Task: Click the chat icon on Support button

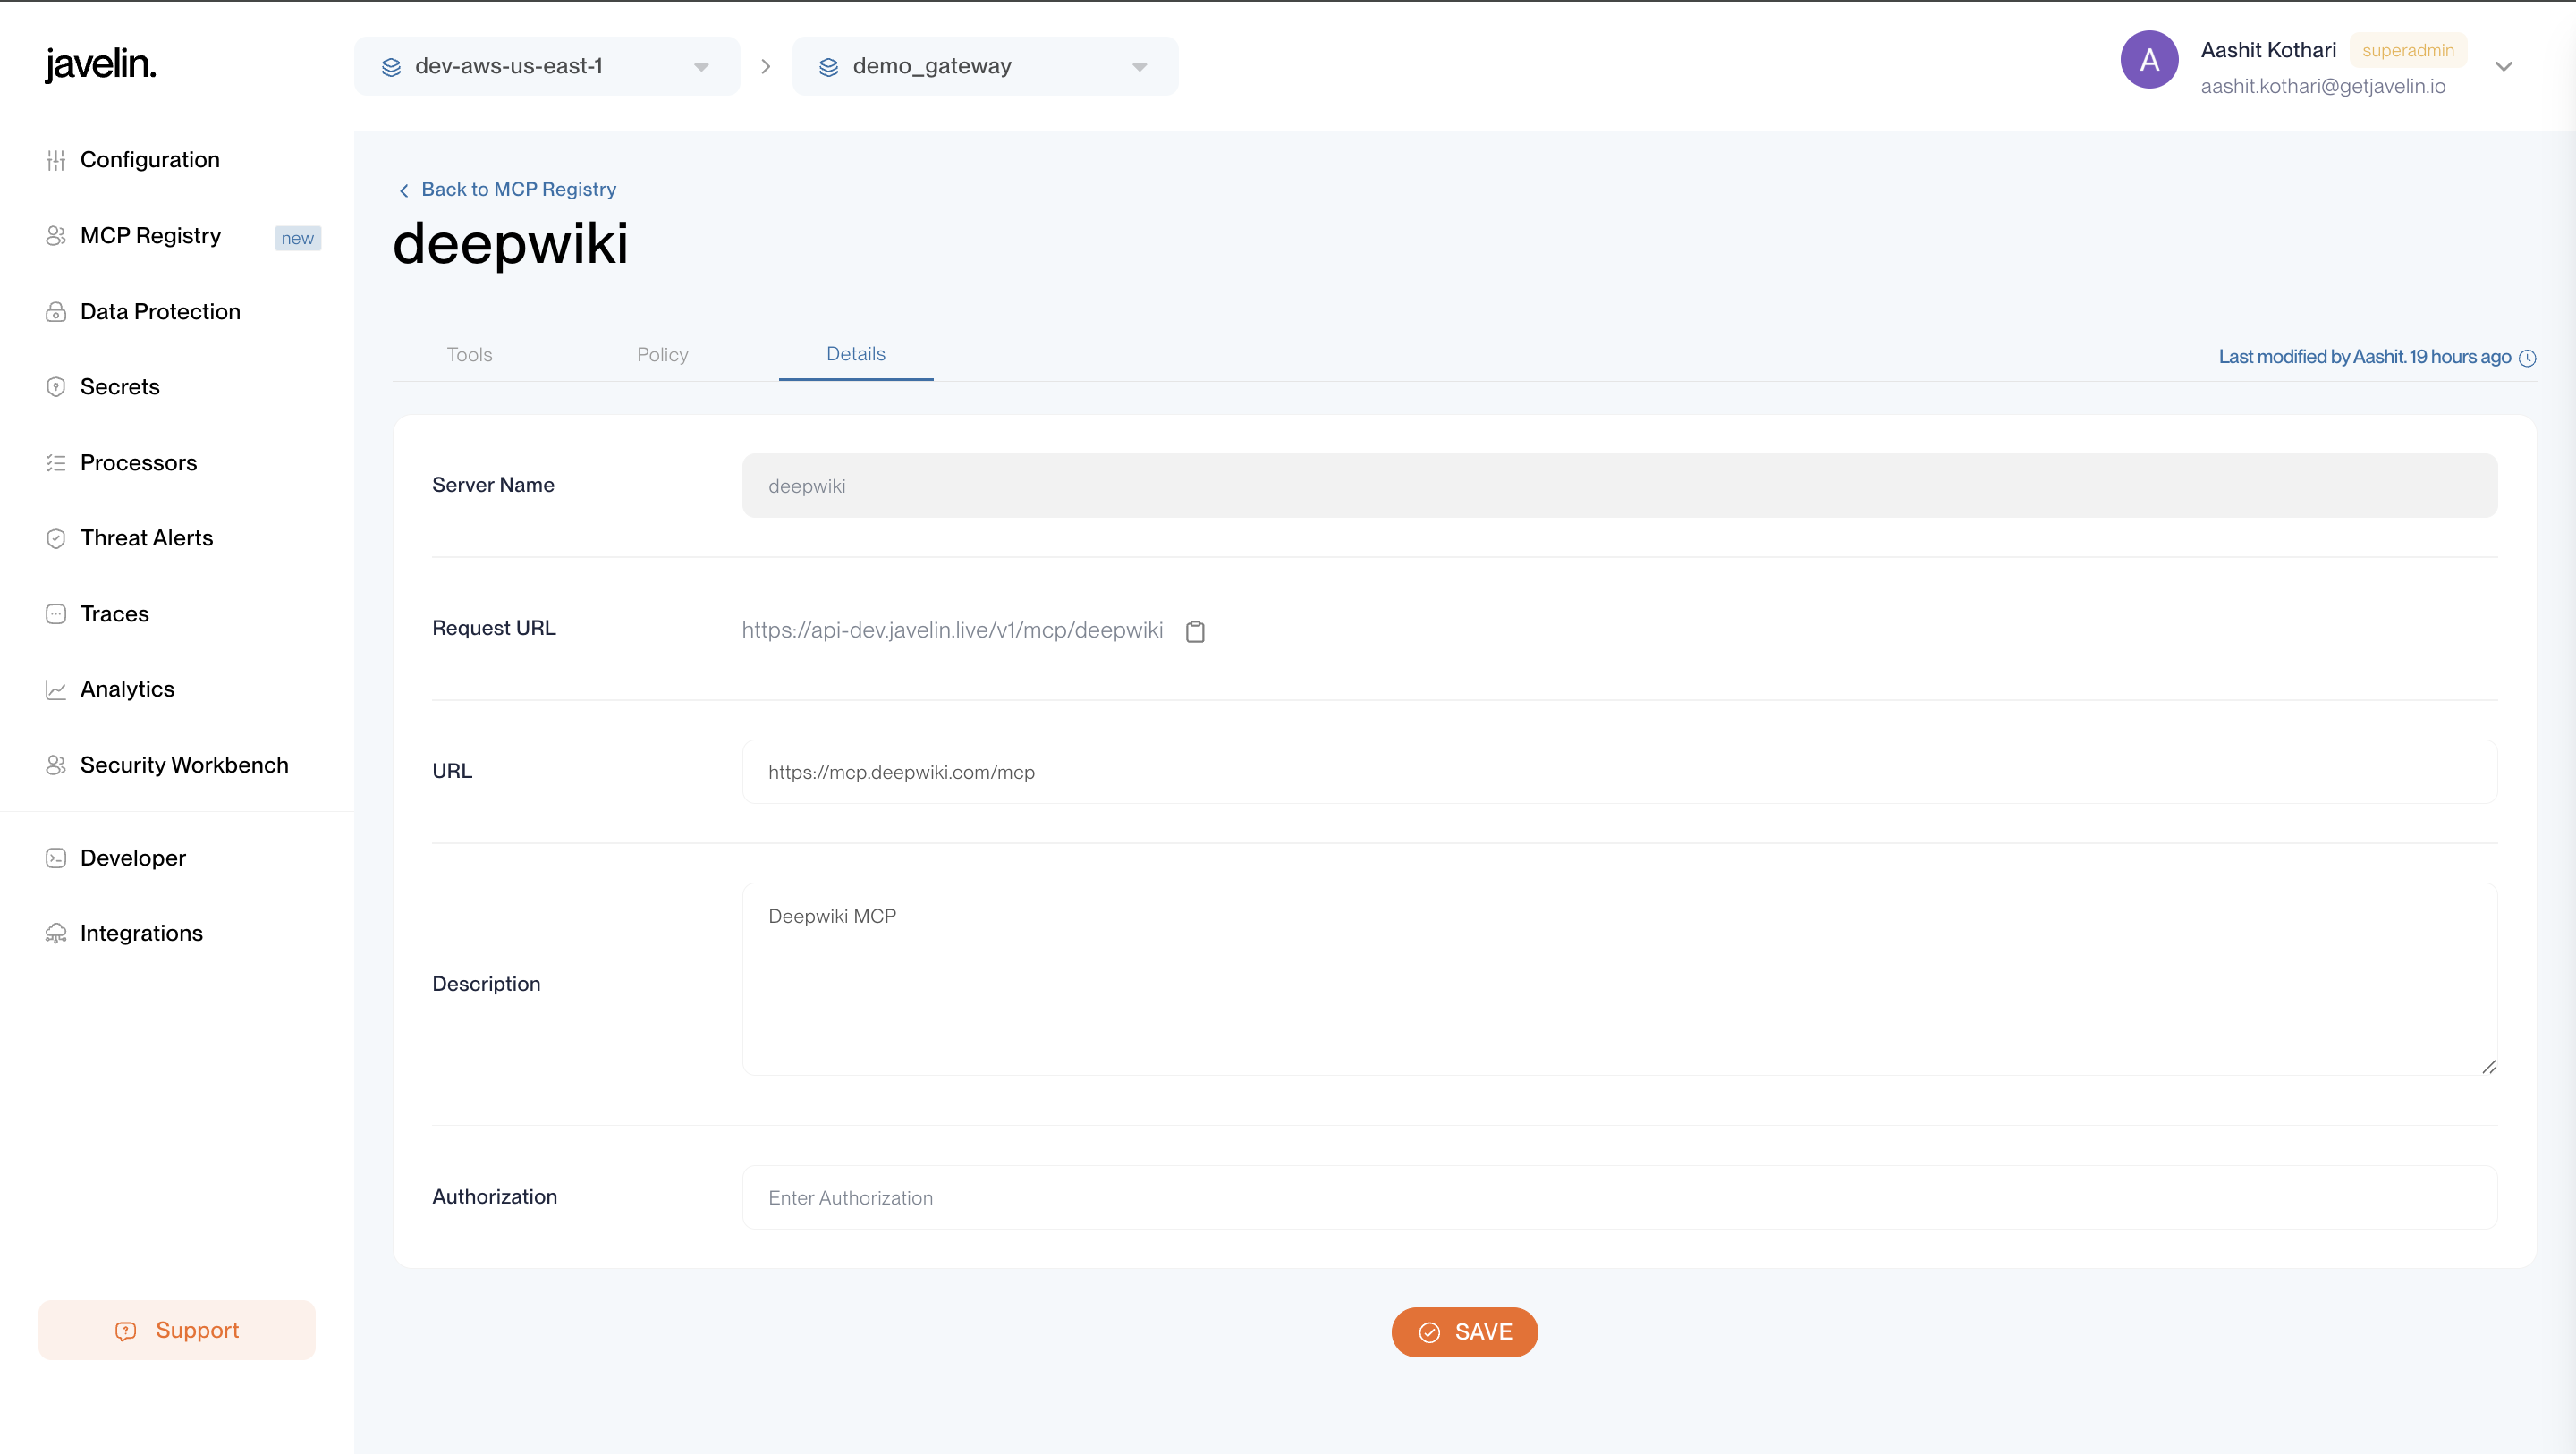Action: coord(126,1331)
